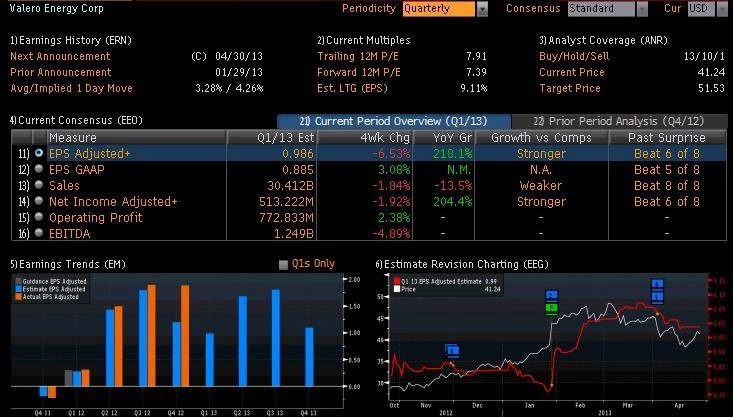
Task: Click the Operating Profit estimate 772.833M
Action: (287, 217)
